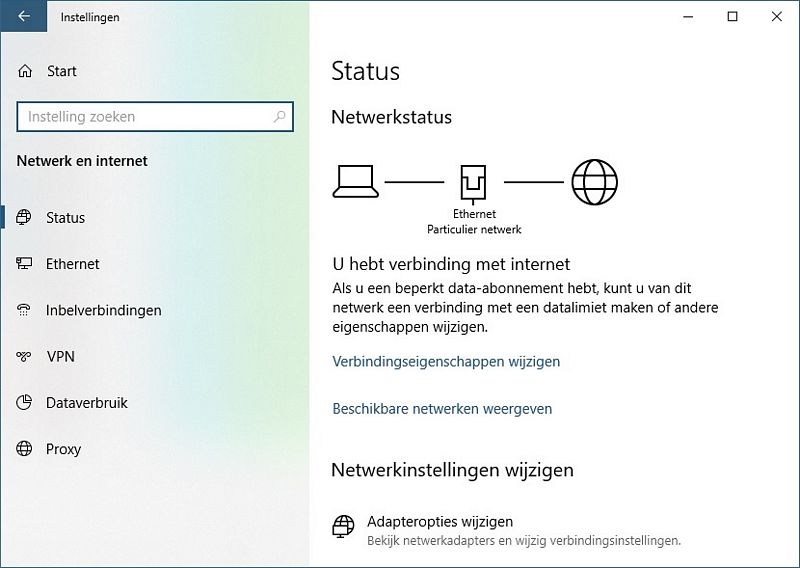
Task: Click the laptop icon in network diagram
Action: 356,181
